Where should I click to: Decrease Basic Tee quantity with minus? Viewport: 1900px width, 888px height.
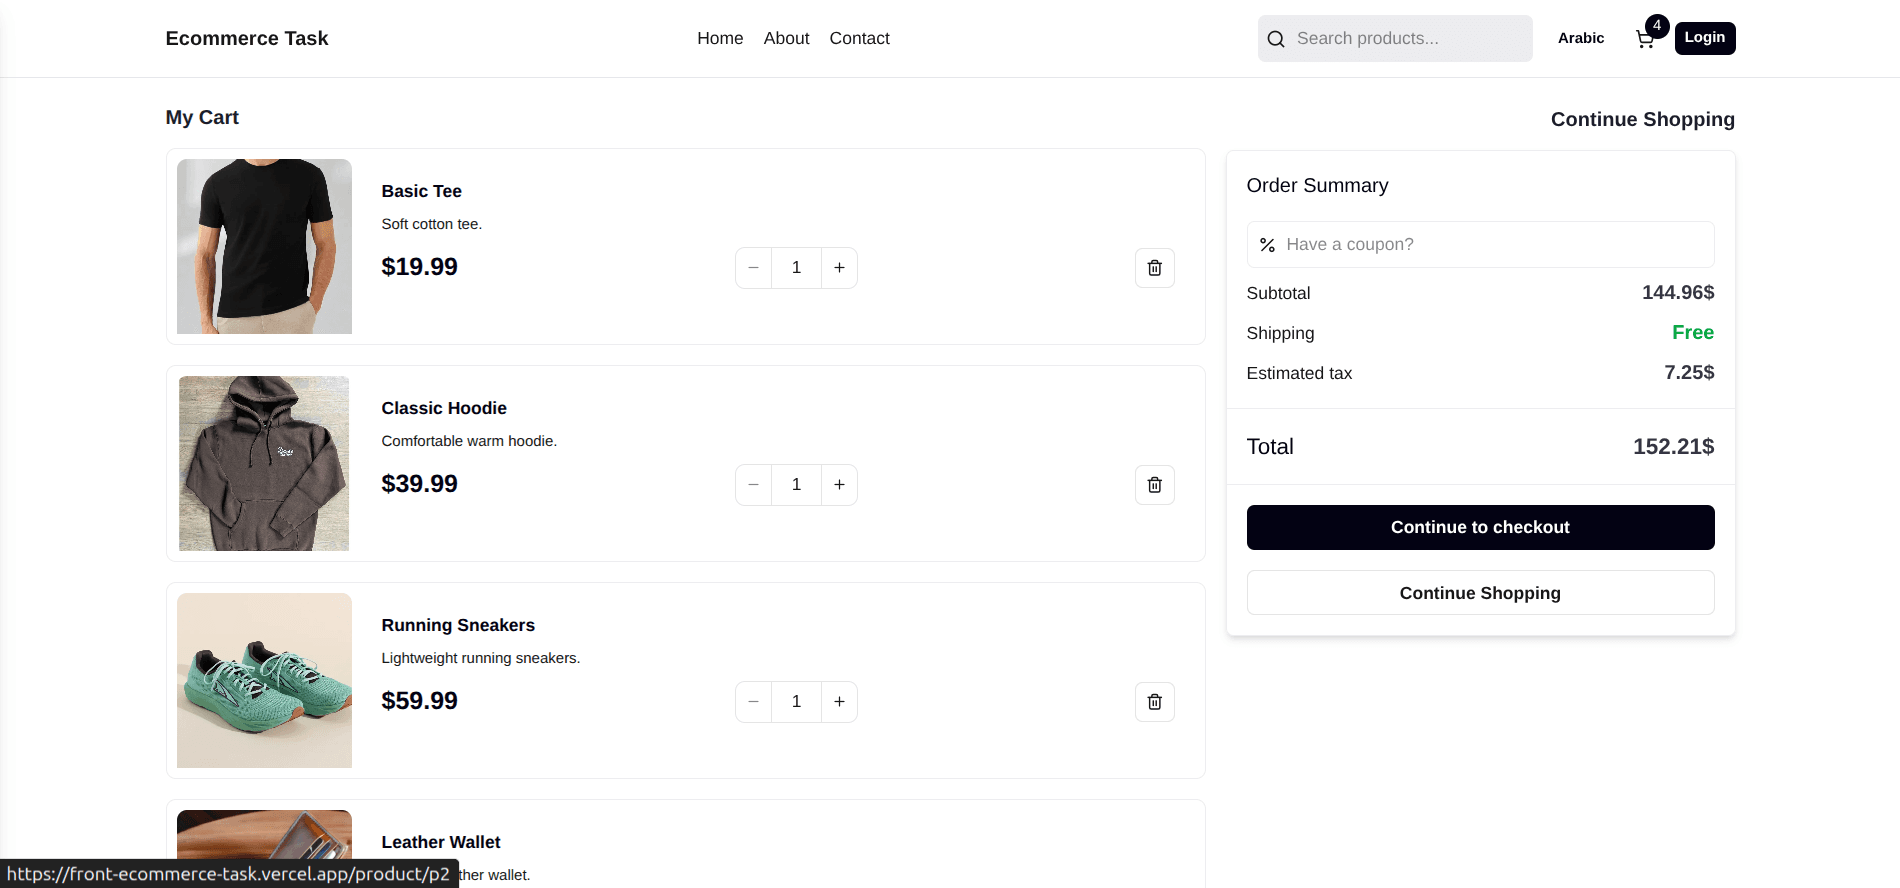point(754,268)
